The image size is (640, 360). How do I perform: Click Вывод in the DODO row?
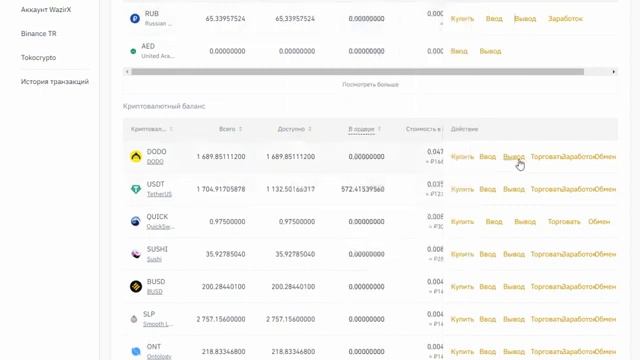click(514, 157)
